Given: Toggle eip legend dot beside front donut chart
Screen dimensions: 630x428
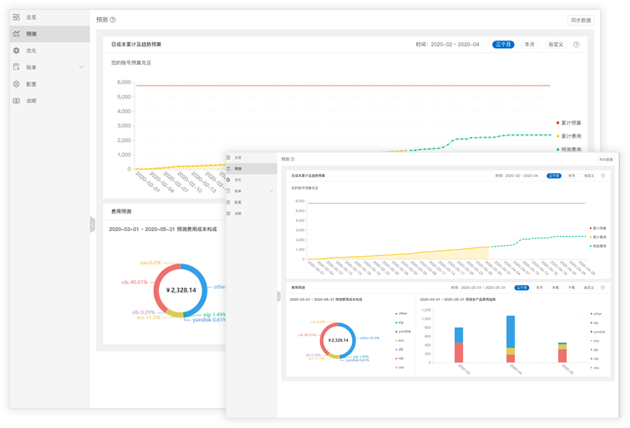Looking at the screenshot, I should click(x=396, y=322).
